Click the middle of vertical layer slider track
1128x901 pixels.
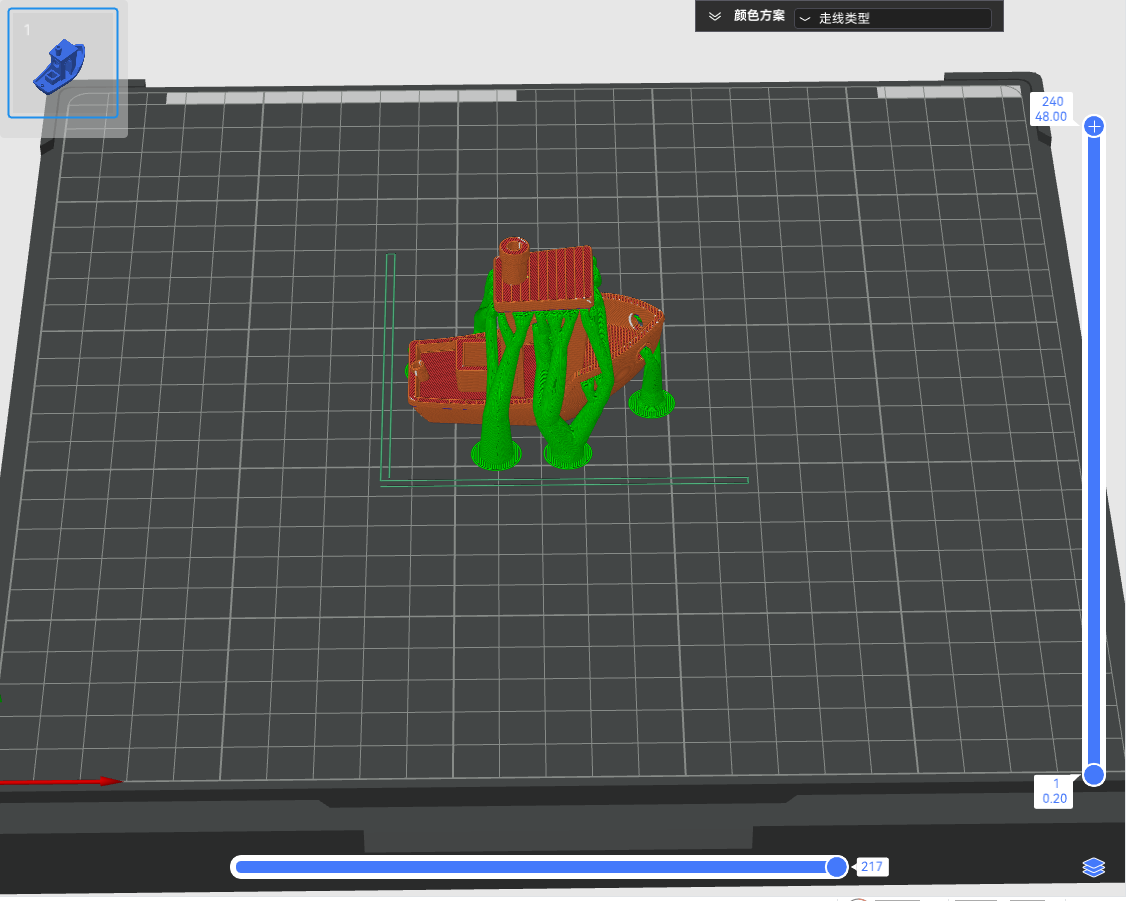coord(1095,450)
